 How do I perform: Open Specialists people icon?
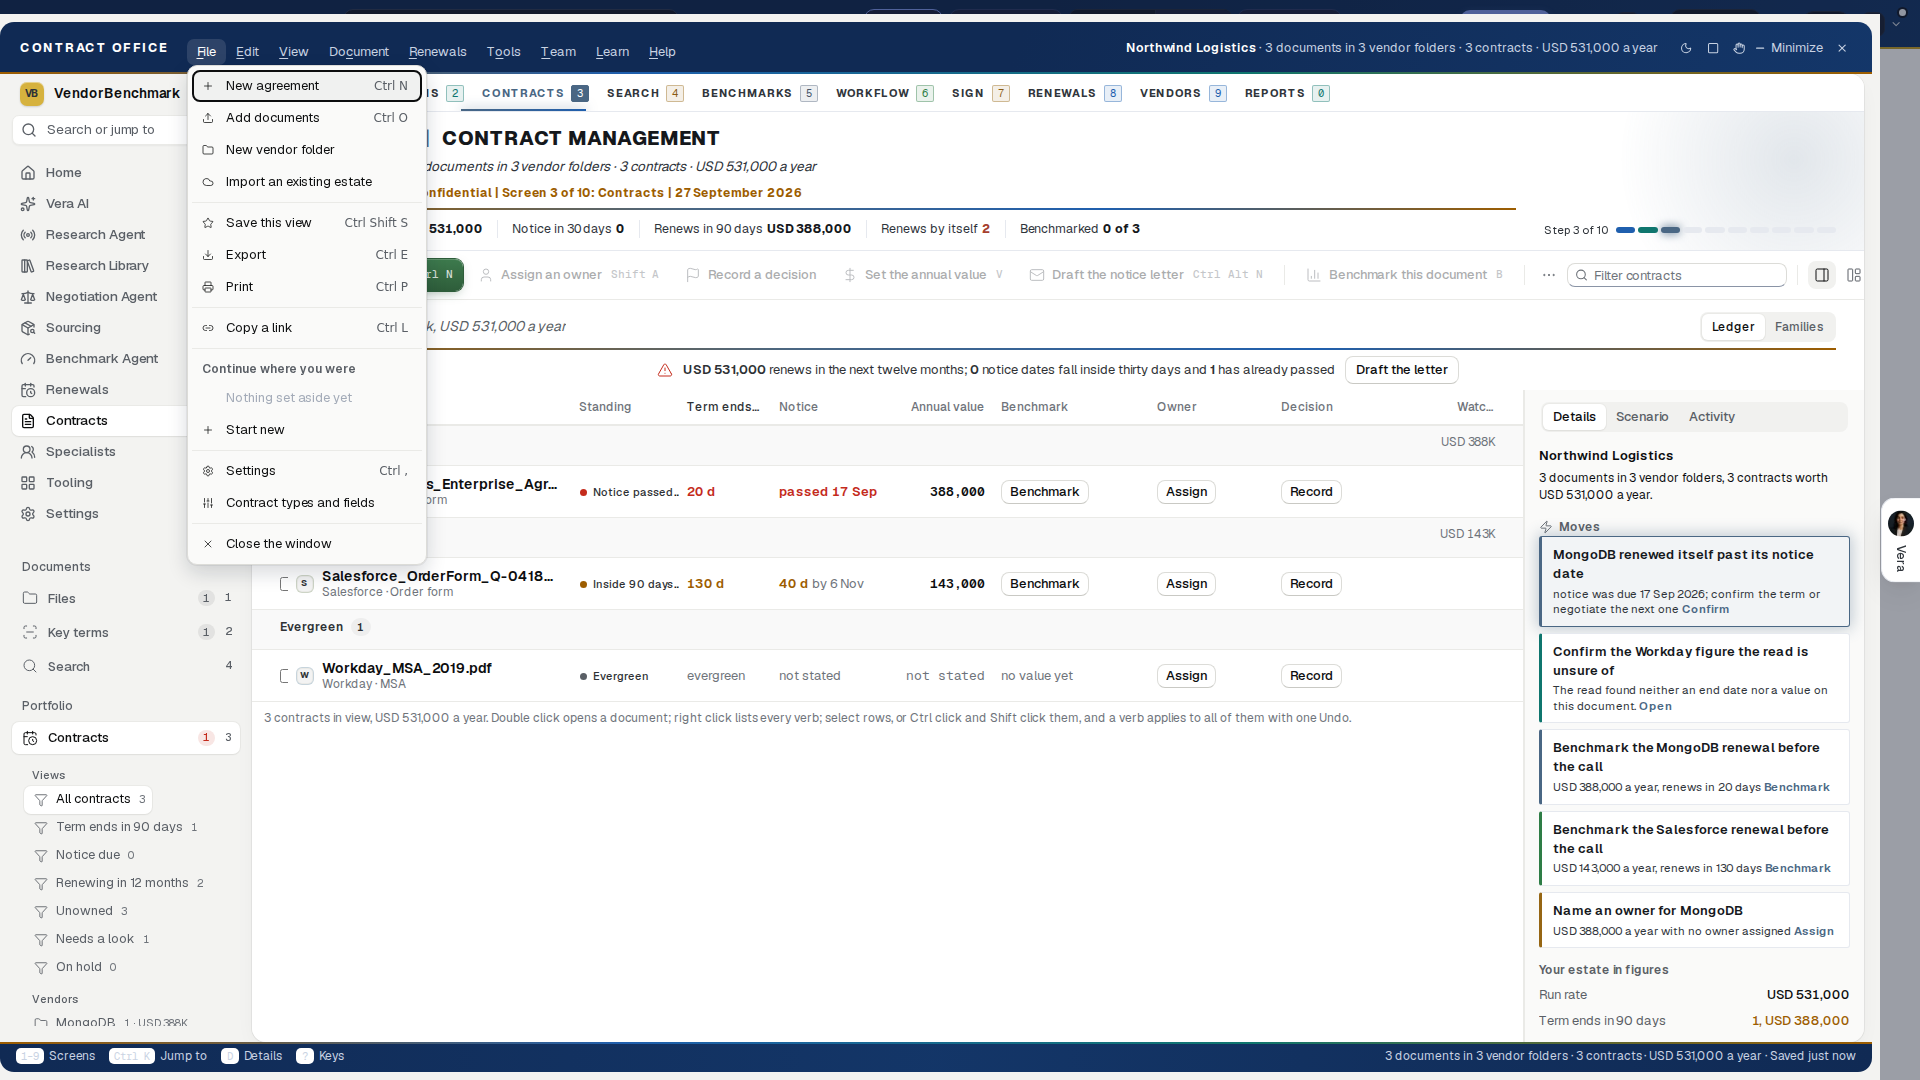(28, 452)
